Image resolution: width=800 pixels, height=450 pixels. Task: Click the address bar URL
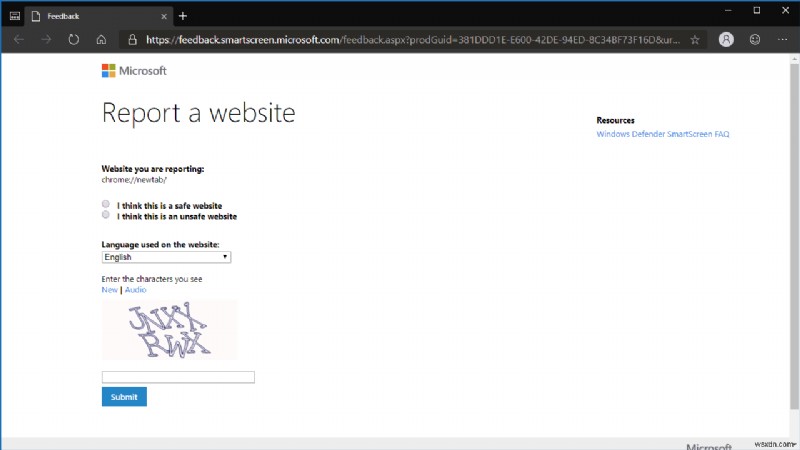tap(413, 40)
